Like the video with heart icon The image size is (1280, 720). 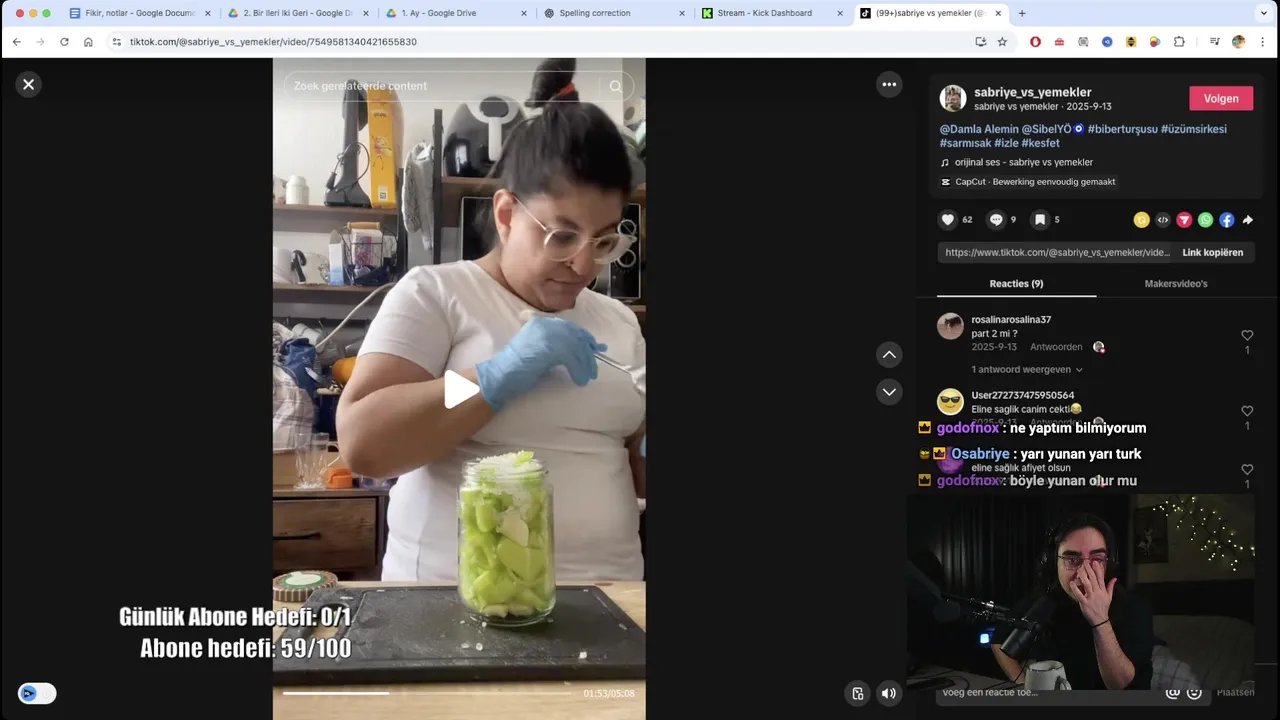pyautogui.click(x=947, y=220)
